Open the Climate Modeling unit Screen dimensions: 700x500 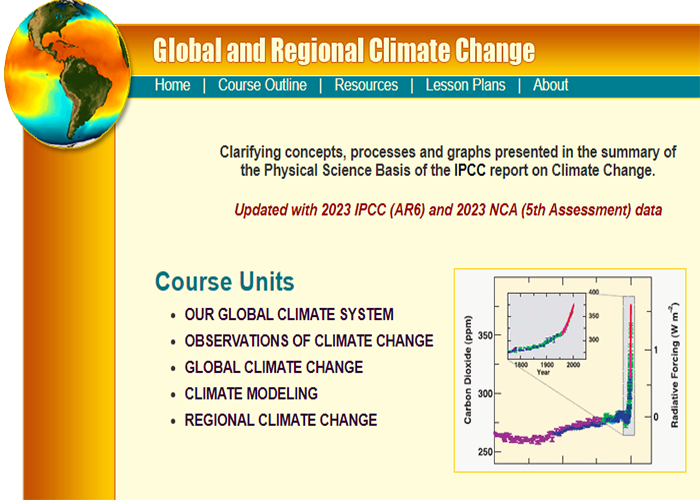[x=251, y=394]
